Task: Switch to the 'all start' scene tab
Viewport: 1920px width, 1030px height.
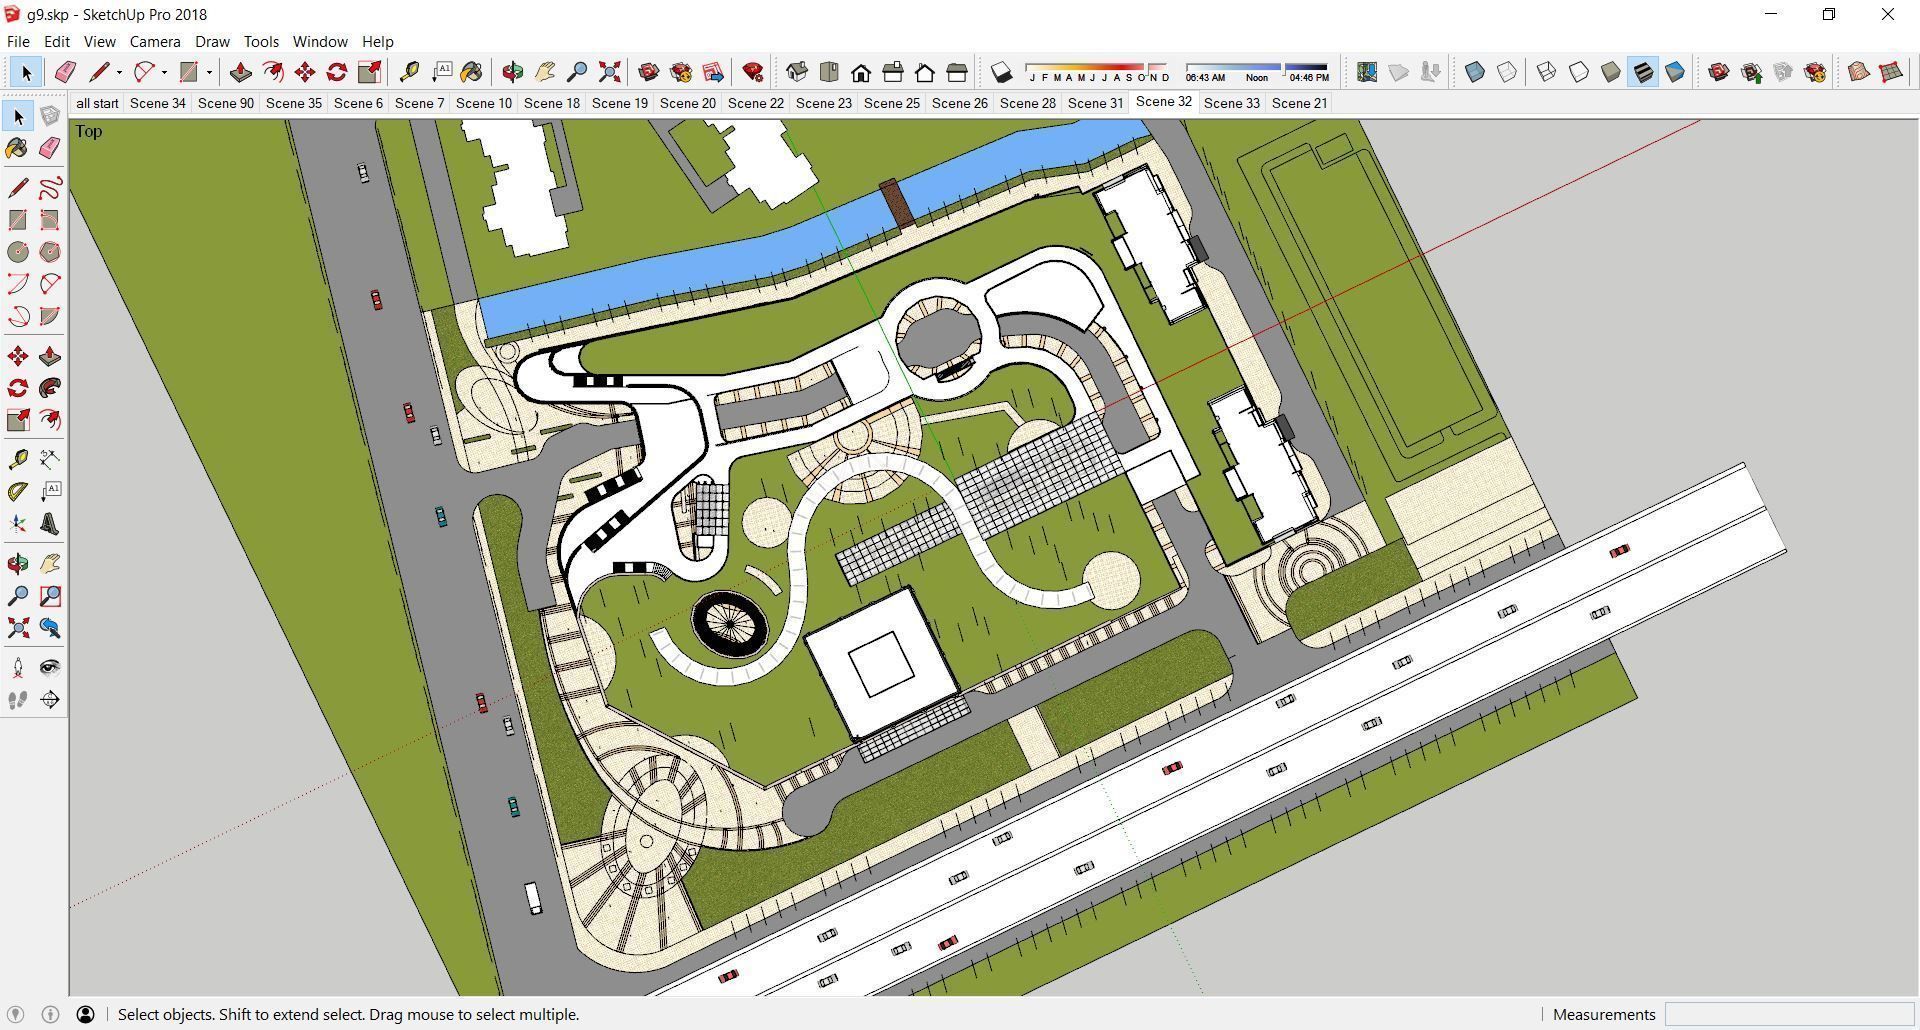Action: pos(97,103)
